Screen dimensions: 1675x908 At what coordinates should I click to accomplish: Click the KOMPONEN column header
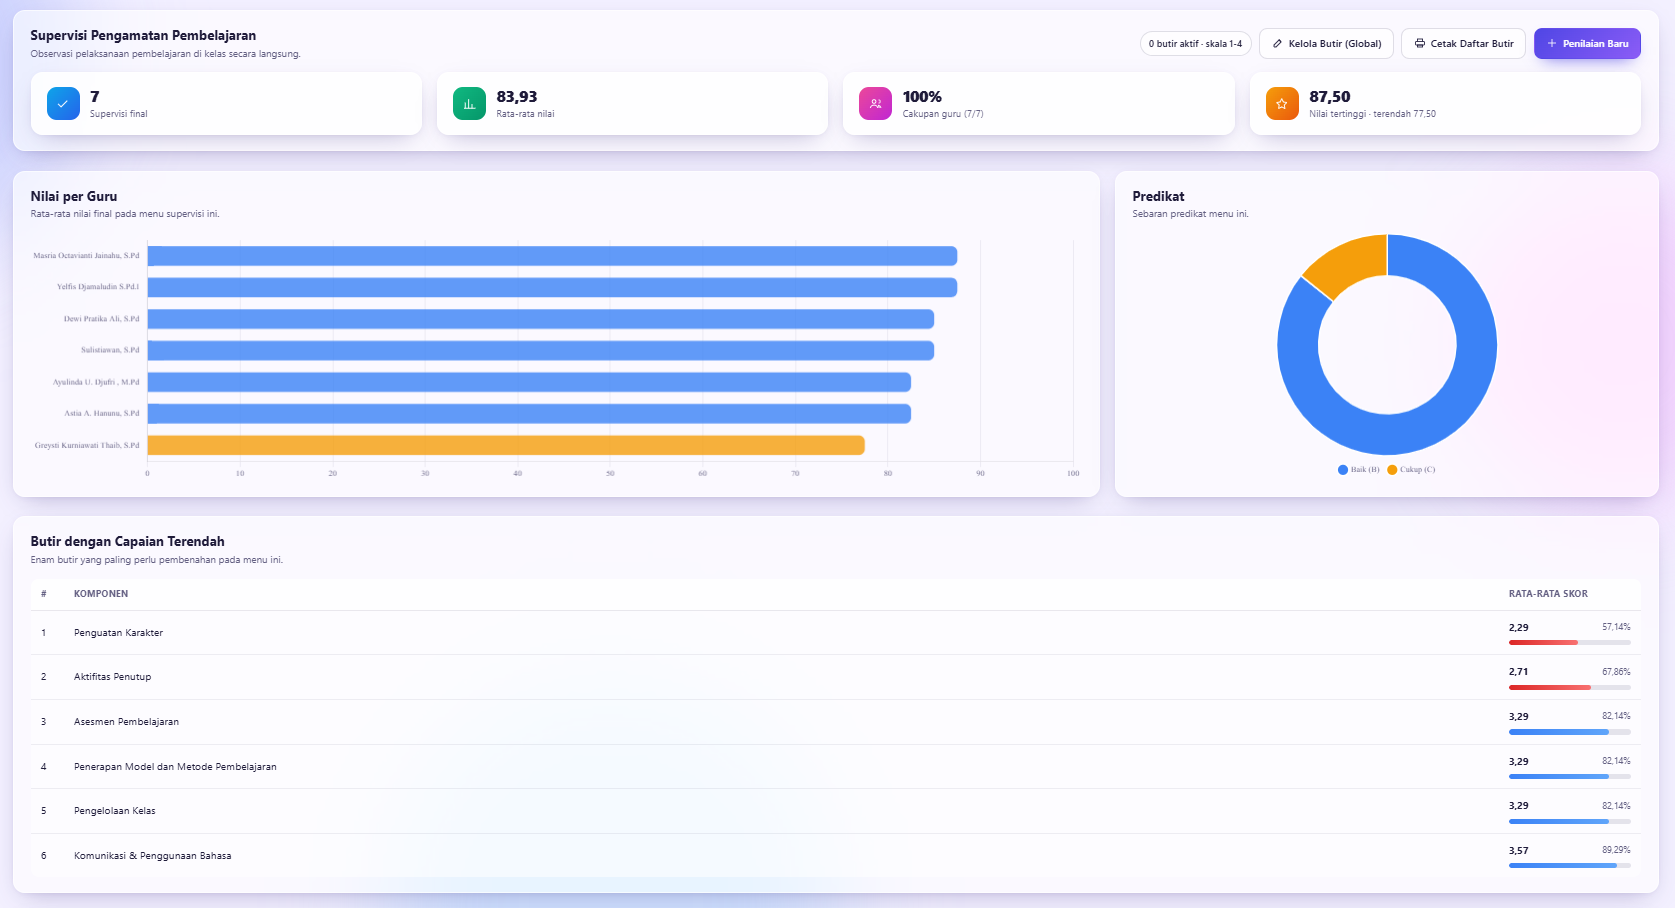[101, 594]
